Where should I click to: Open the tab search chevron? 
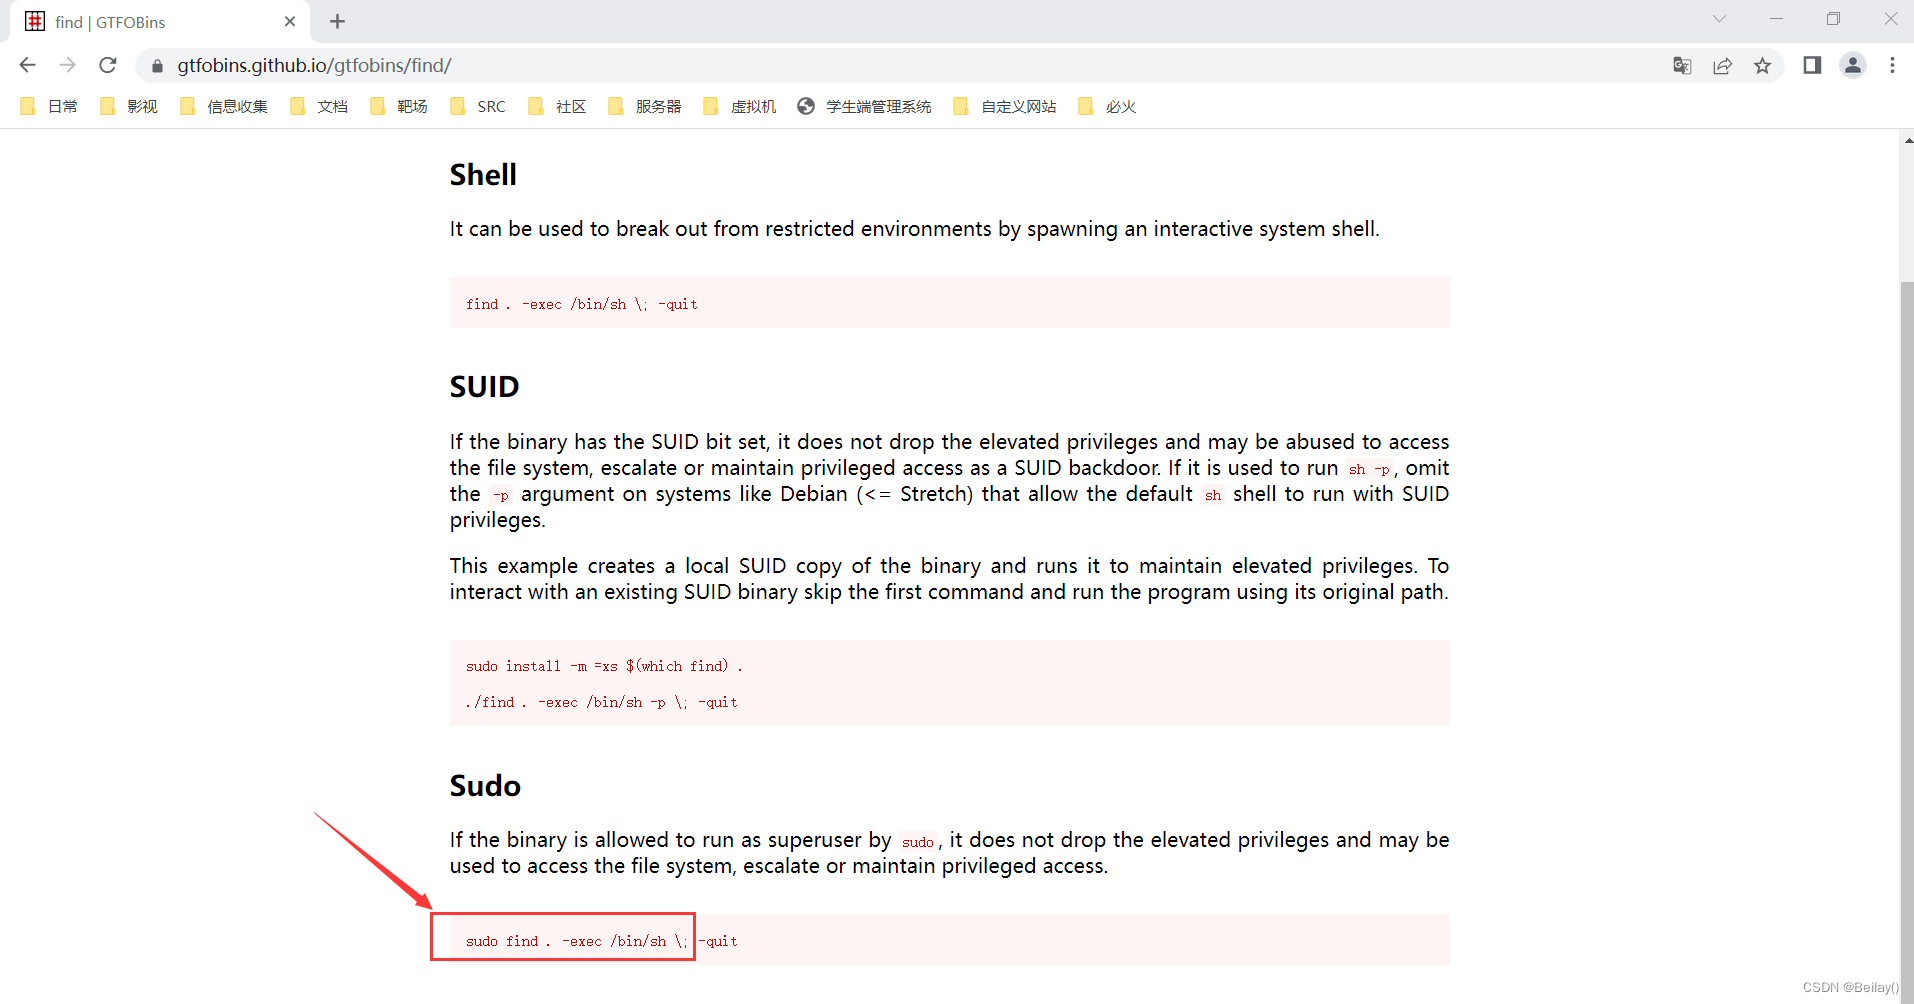(1719, 18)
